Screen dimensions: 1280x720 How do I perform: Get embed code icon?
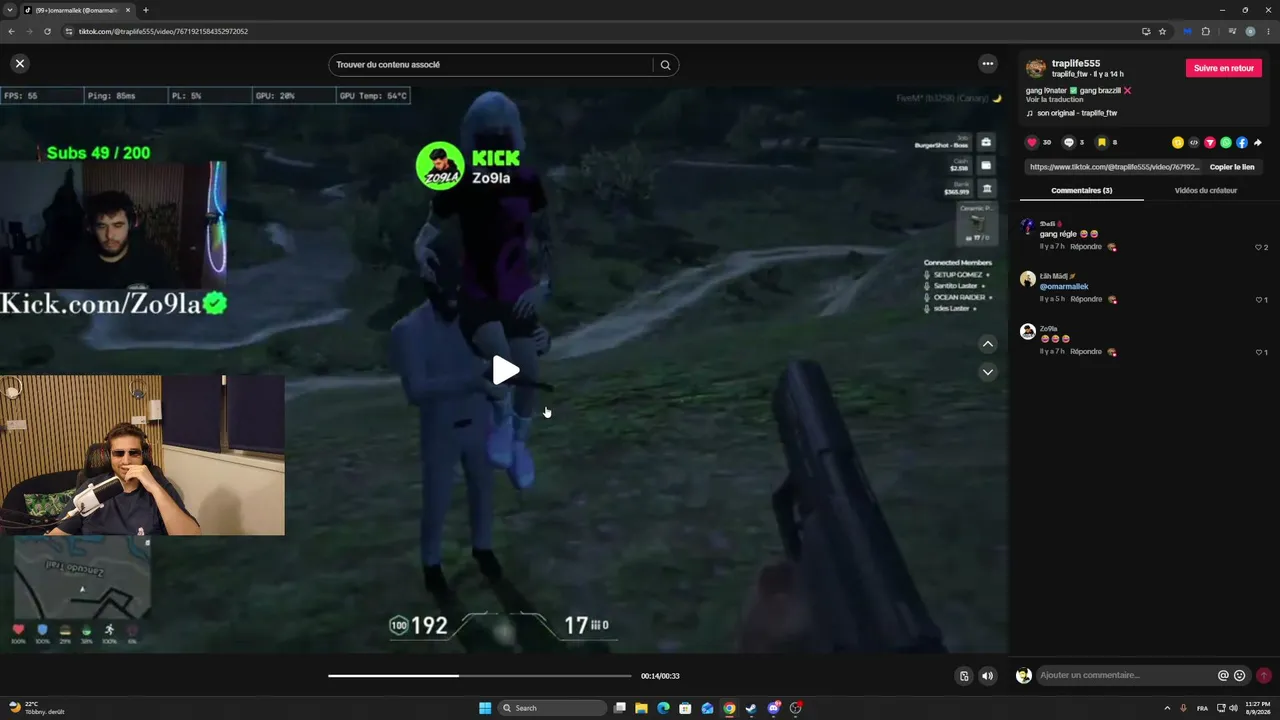point(1194,143)
